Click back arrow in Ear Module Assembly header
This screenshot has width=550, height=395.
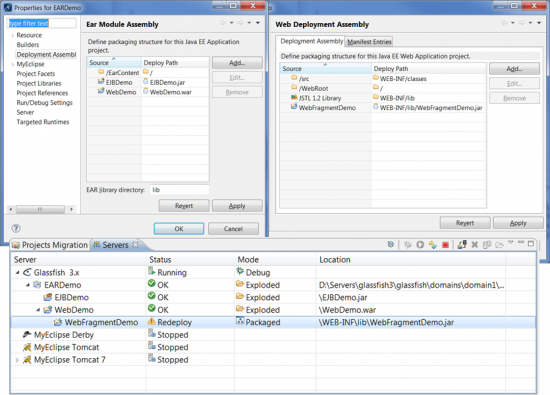(223, 23)
